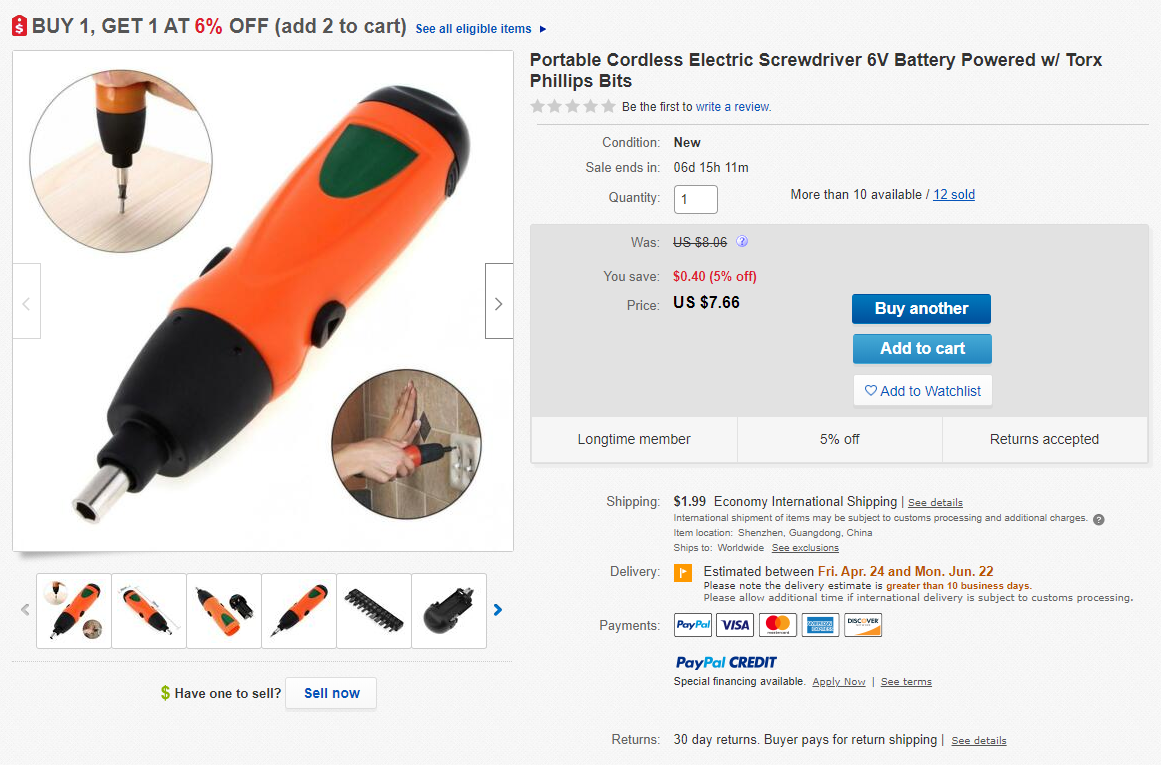Click the Visa card icon
Screen dimensions: 1161x765
(x=736, y=625)
